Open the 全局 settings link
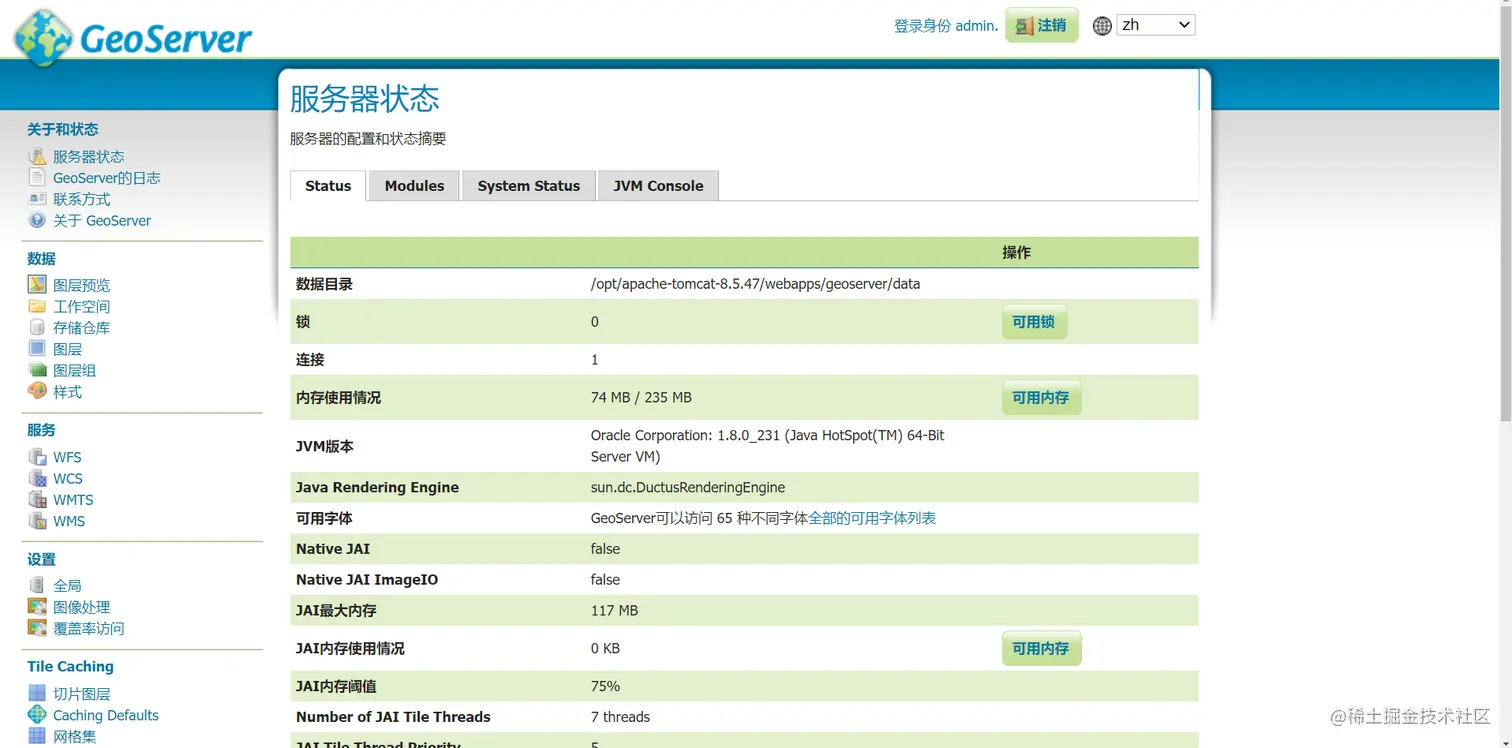1512x748 pixels. (68, 585)
